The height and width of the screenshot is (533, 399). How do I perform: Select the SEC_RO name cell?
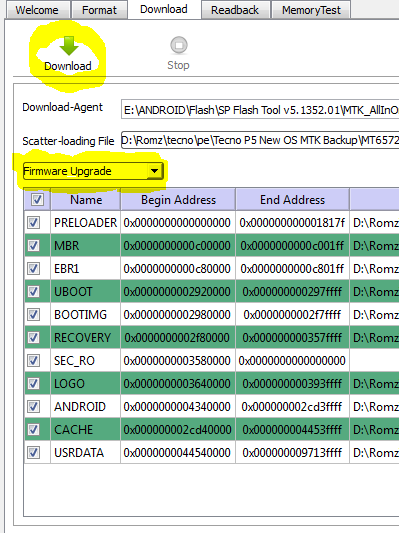[x=85, y=361]
